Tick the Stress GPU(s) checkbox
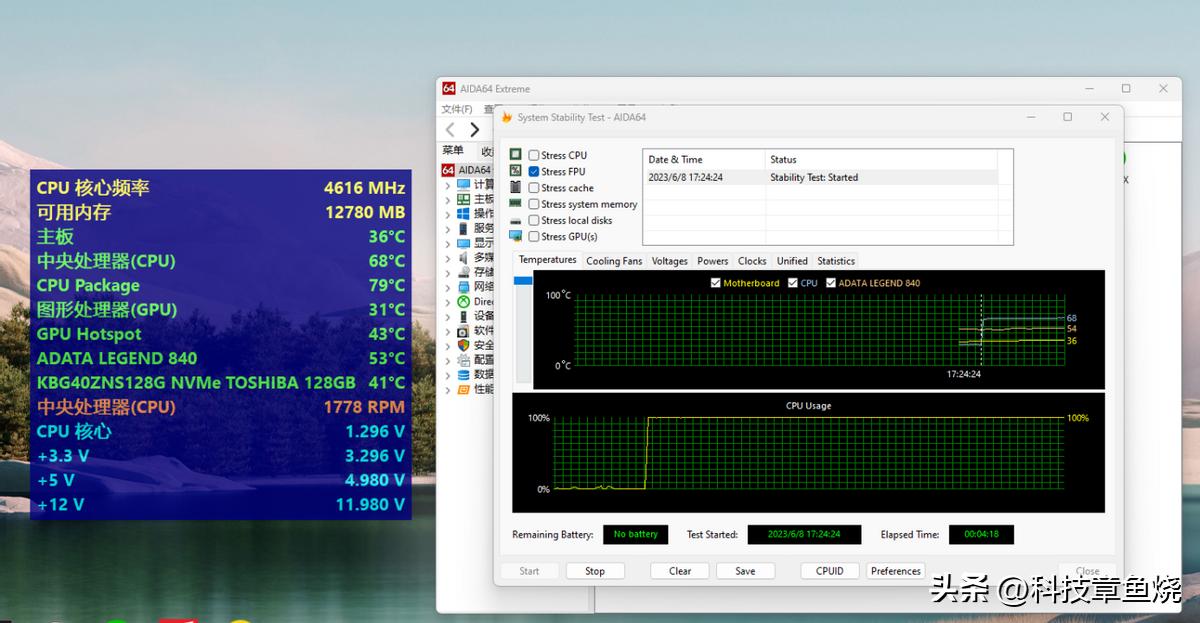This screenshot has width=1200, height=623. point(534,237)
